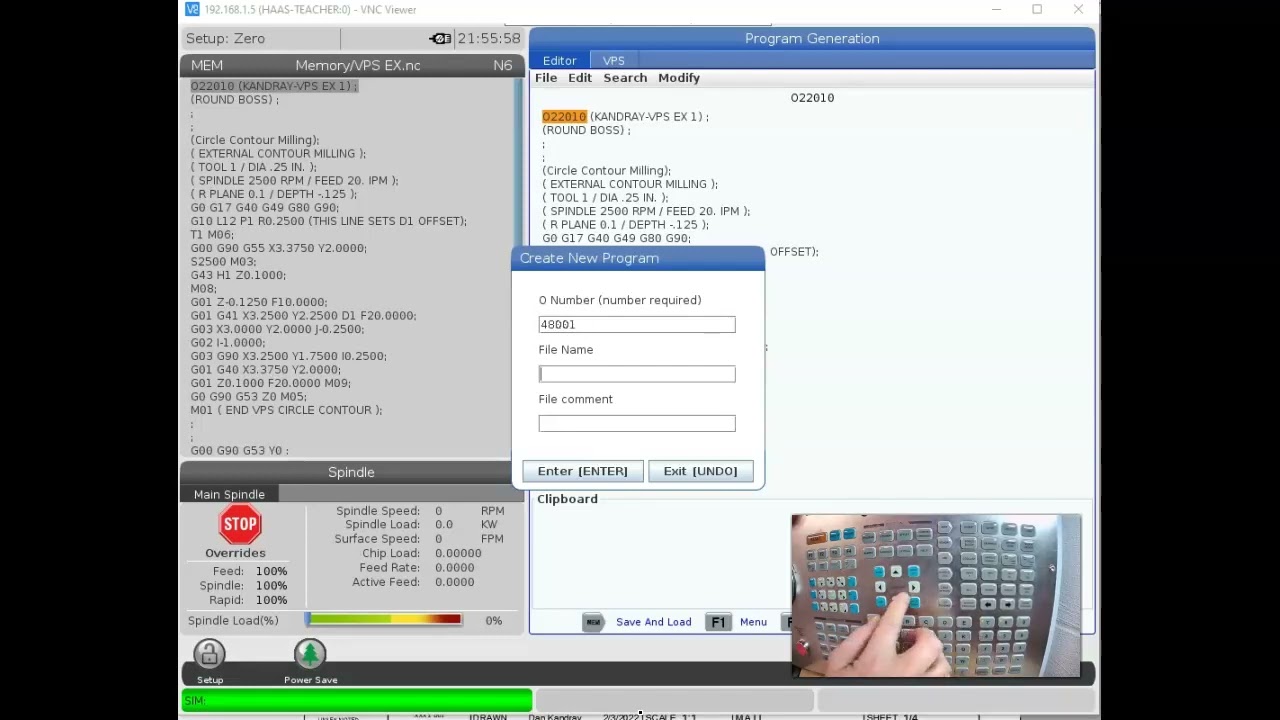Click 'M01 ( END VPS CIRCLE CONTOUR );' line
The image size is (1280, 720).
point(286,410)
